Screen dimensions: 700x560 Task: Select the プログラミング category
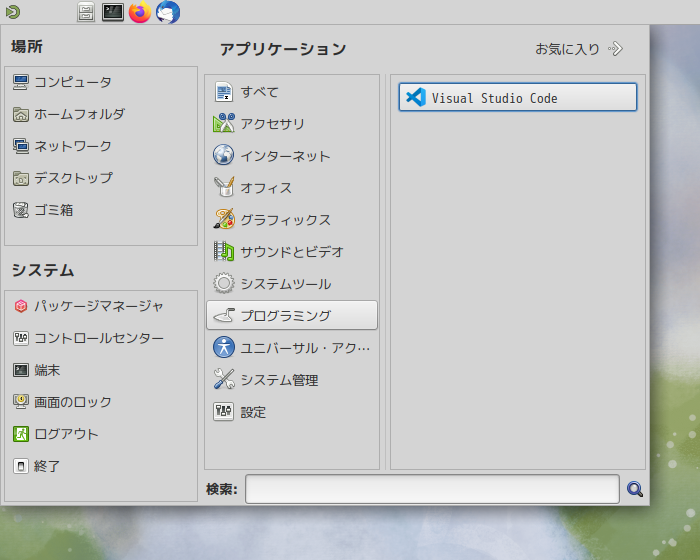click(292, 316)
